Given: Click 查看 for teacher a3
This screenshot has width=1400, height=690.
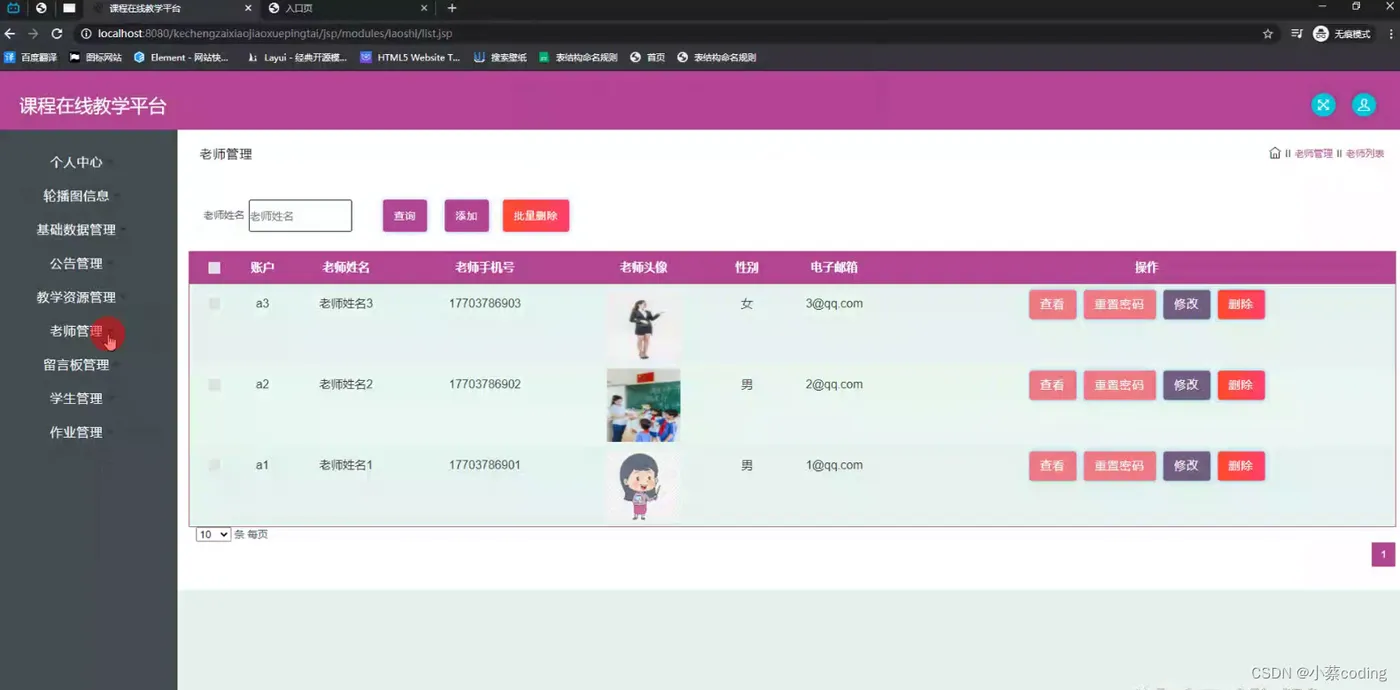Looking at the screenshot, I should coord(1052,304).
